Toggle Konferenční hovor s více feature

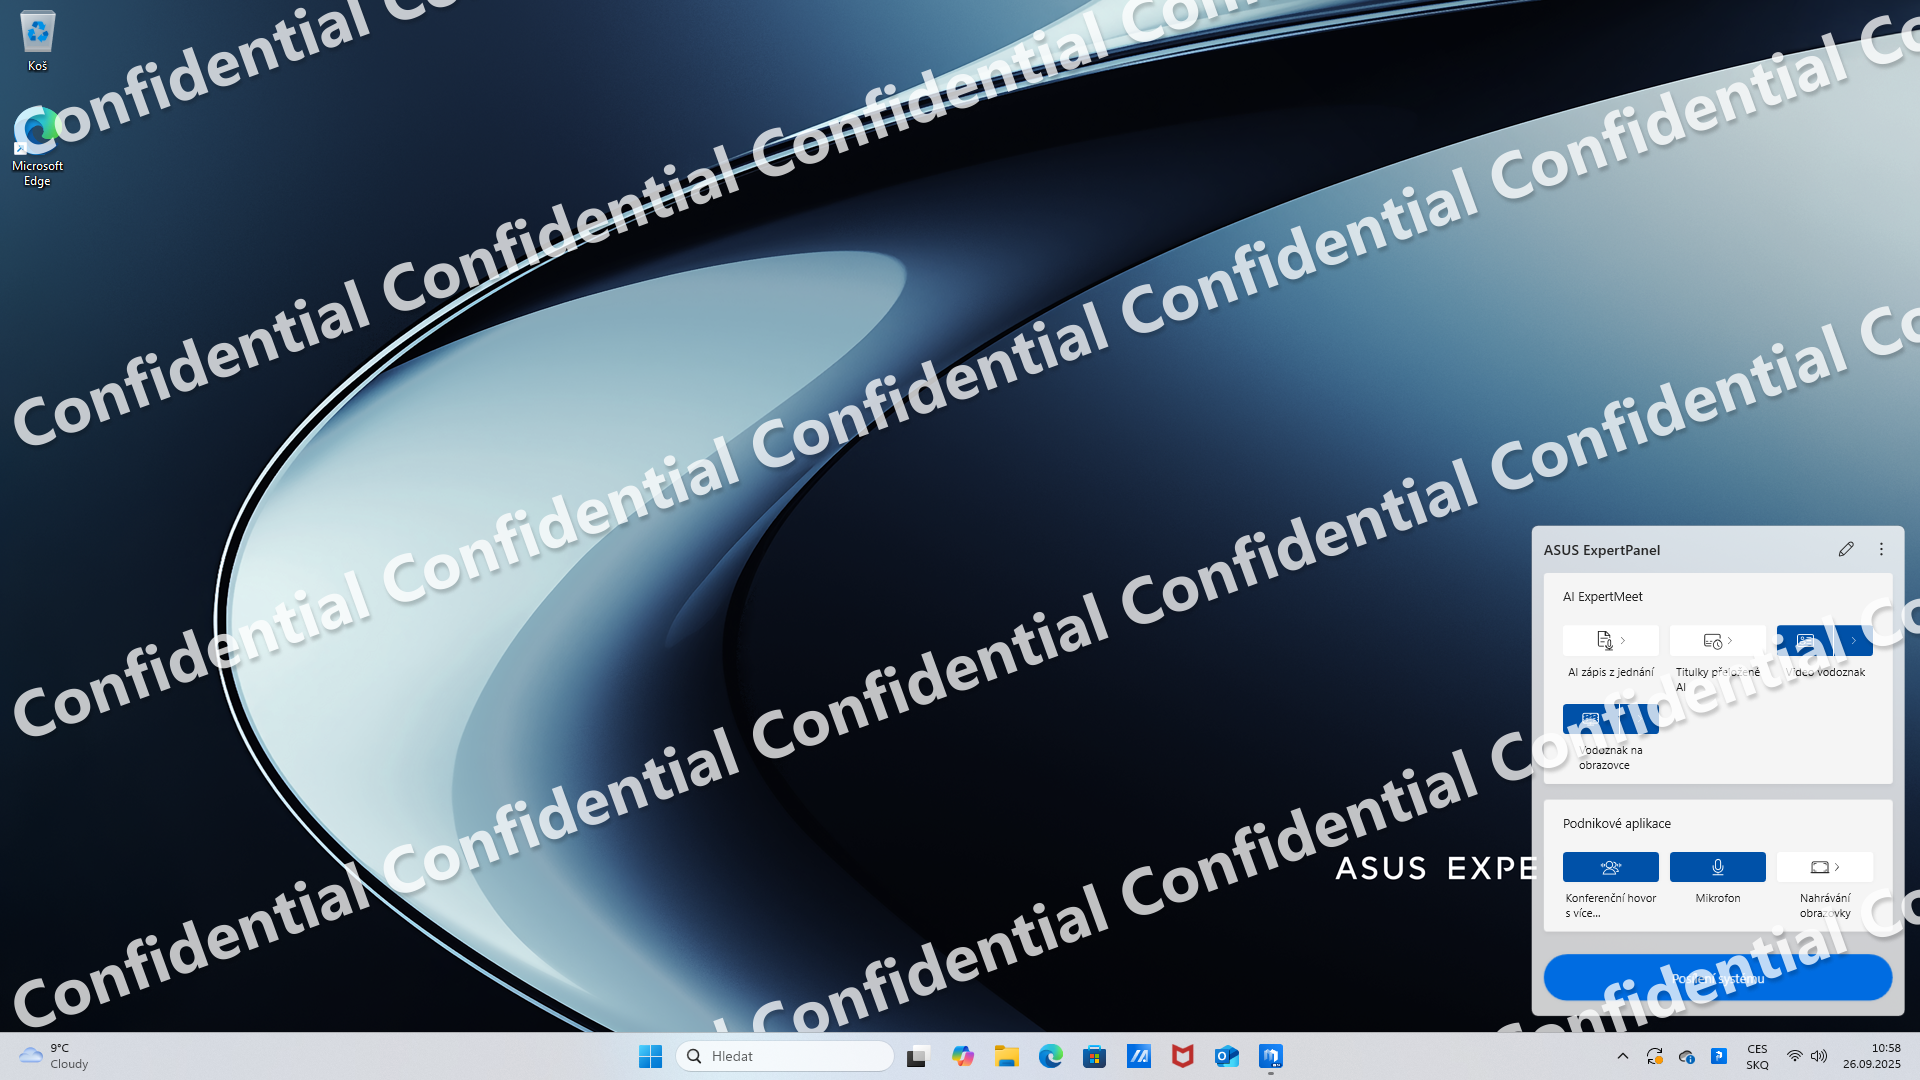(1610, 867)
